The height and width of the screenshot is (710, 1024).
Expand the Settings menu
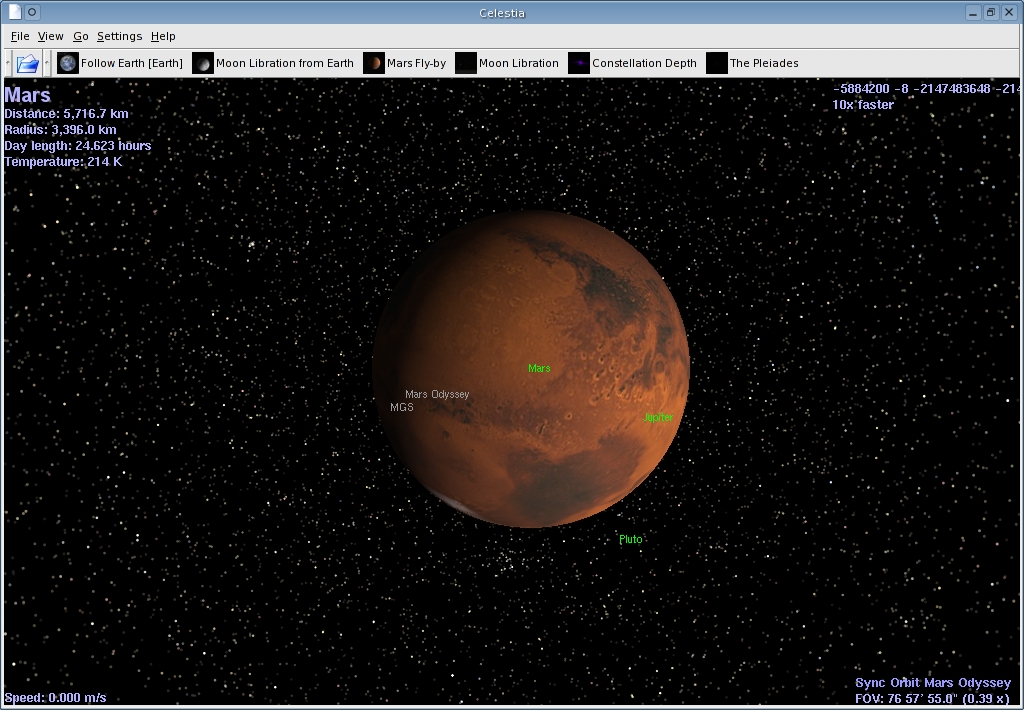pyautogui.click(x=119, y=36)
